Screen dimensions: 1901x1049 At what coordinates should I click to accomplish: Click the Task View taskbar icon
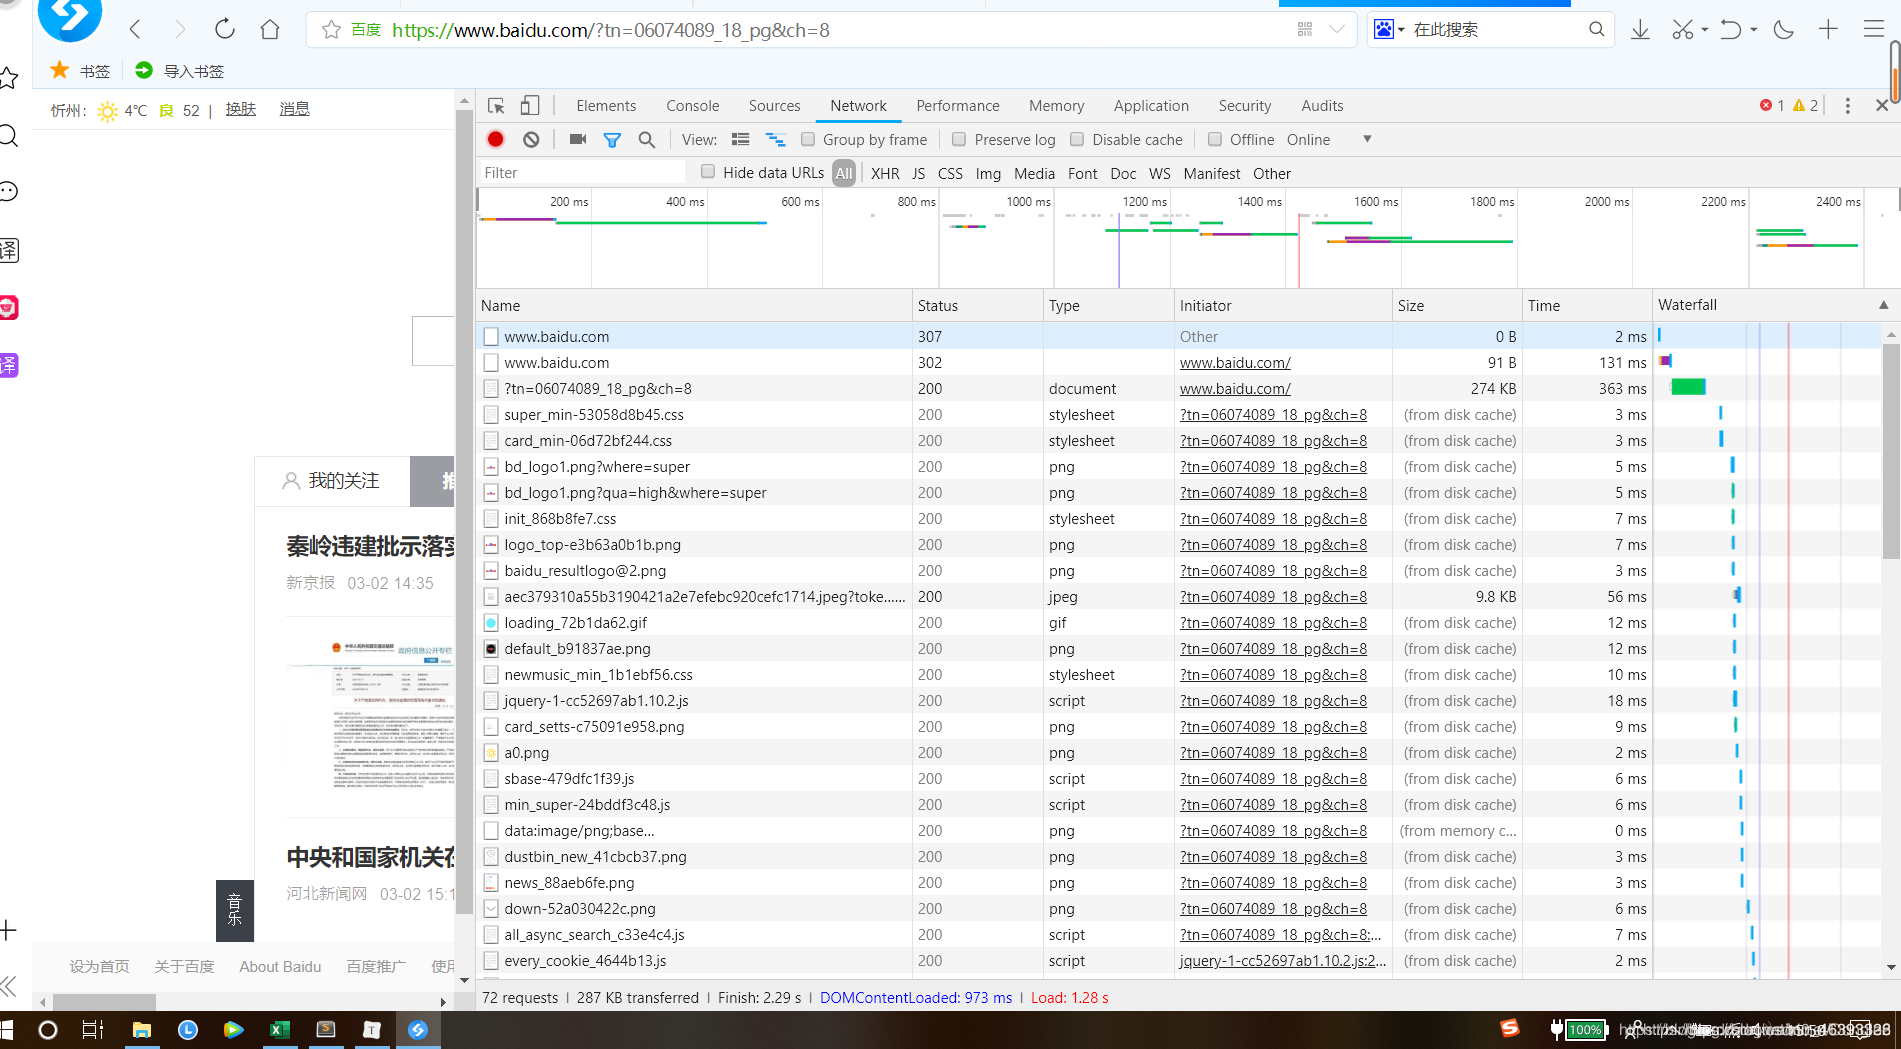click(x=93, y=1030)
